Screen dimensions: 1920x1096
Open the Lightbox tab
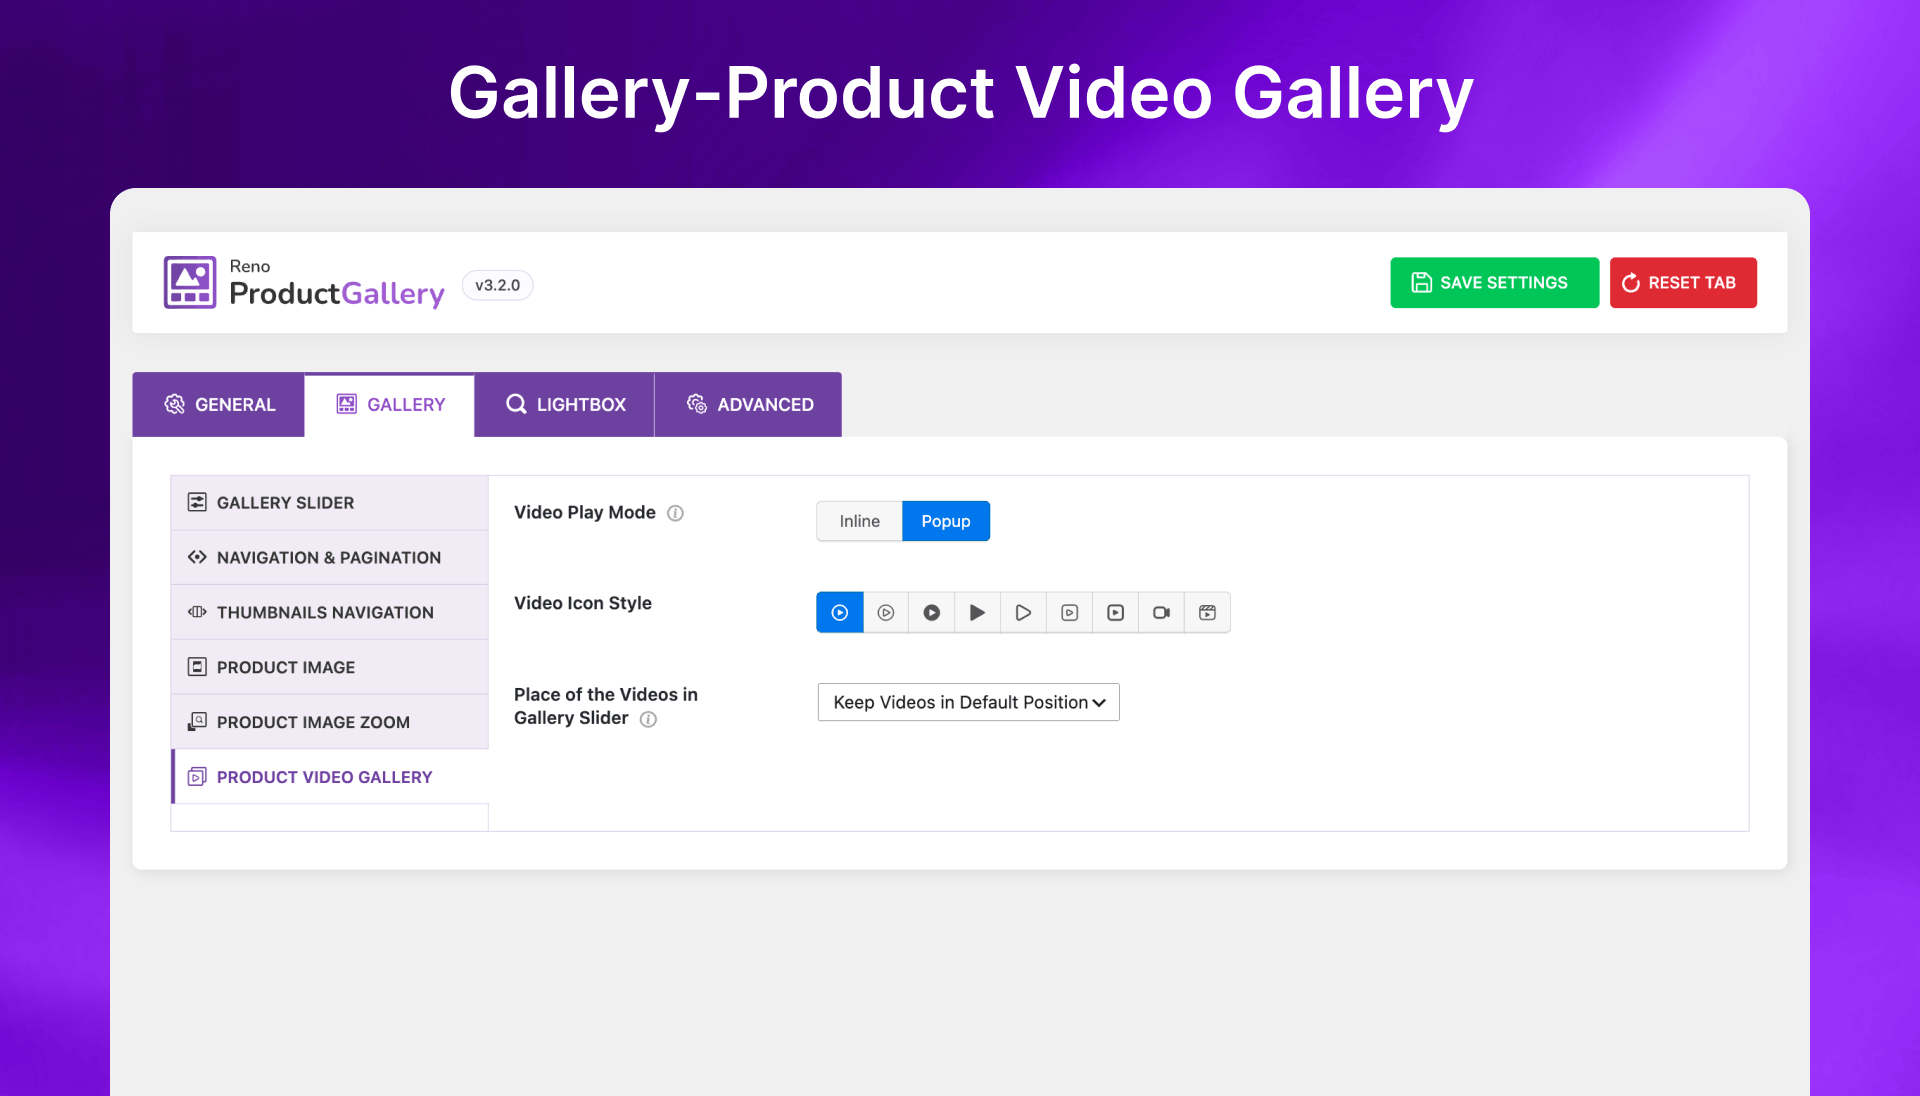pos(565,404)
